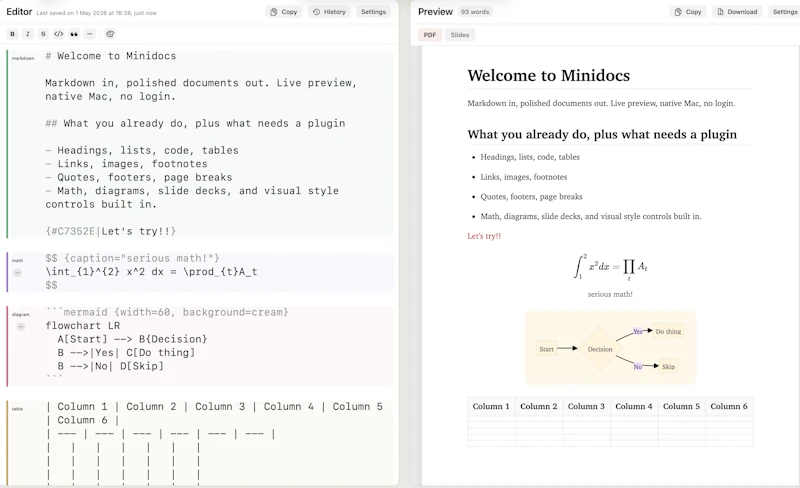Copy the preview output

point(688,12)
